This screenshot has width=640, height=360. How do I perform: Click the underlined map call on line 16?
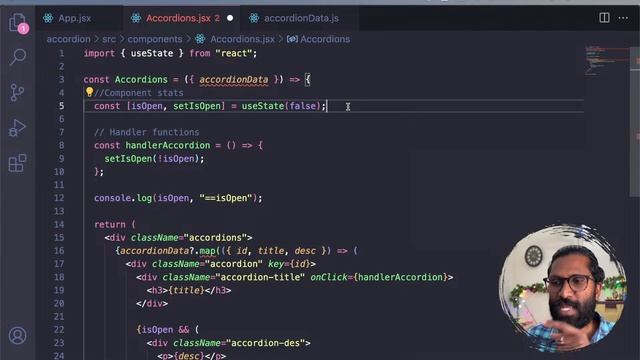point(207,251)
